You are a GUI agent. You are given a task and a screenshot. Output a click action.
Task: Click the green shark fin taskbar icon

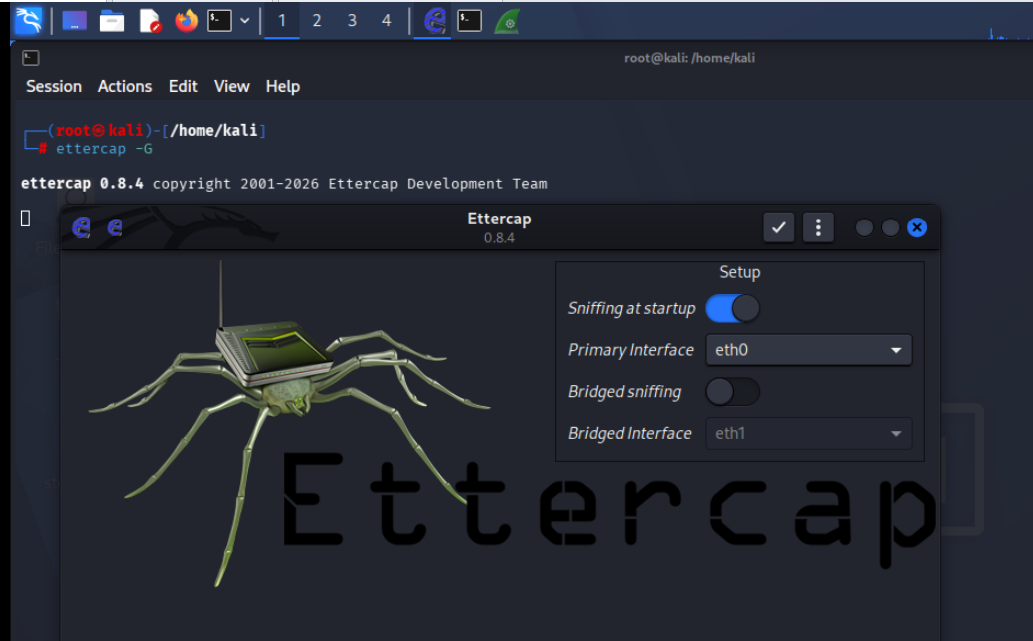pyautogui.click(x=507, y=21)
